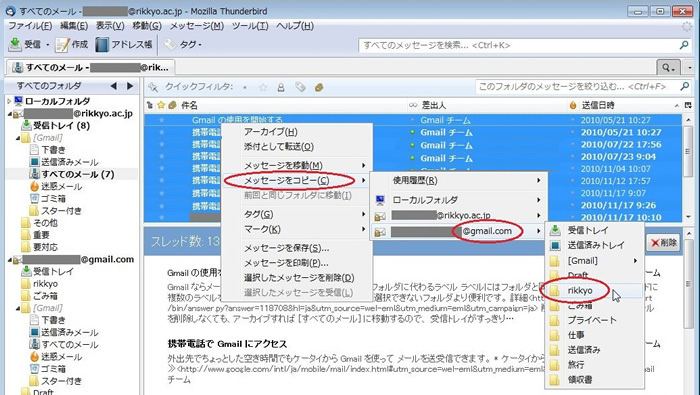Click the junk status column flame icon
The width and height of the screenshot is (700, 395).
[573, 105]
